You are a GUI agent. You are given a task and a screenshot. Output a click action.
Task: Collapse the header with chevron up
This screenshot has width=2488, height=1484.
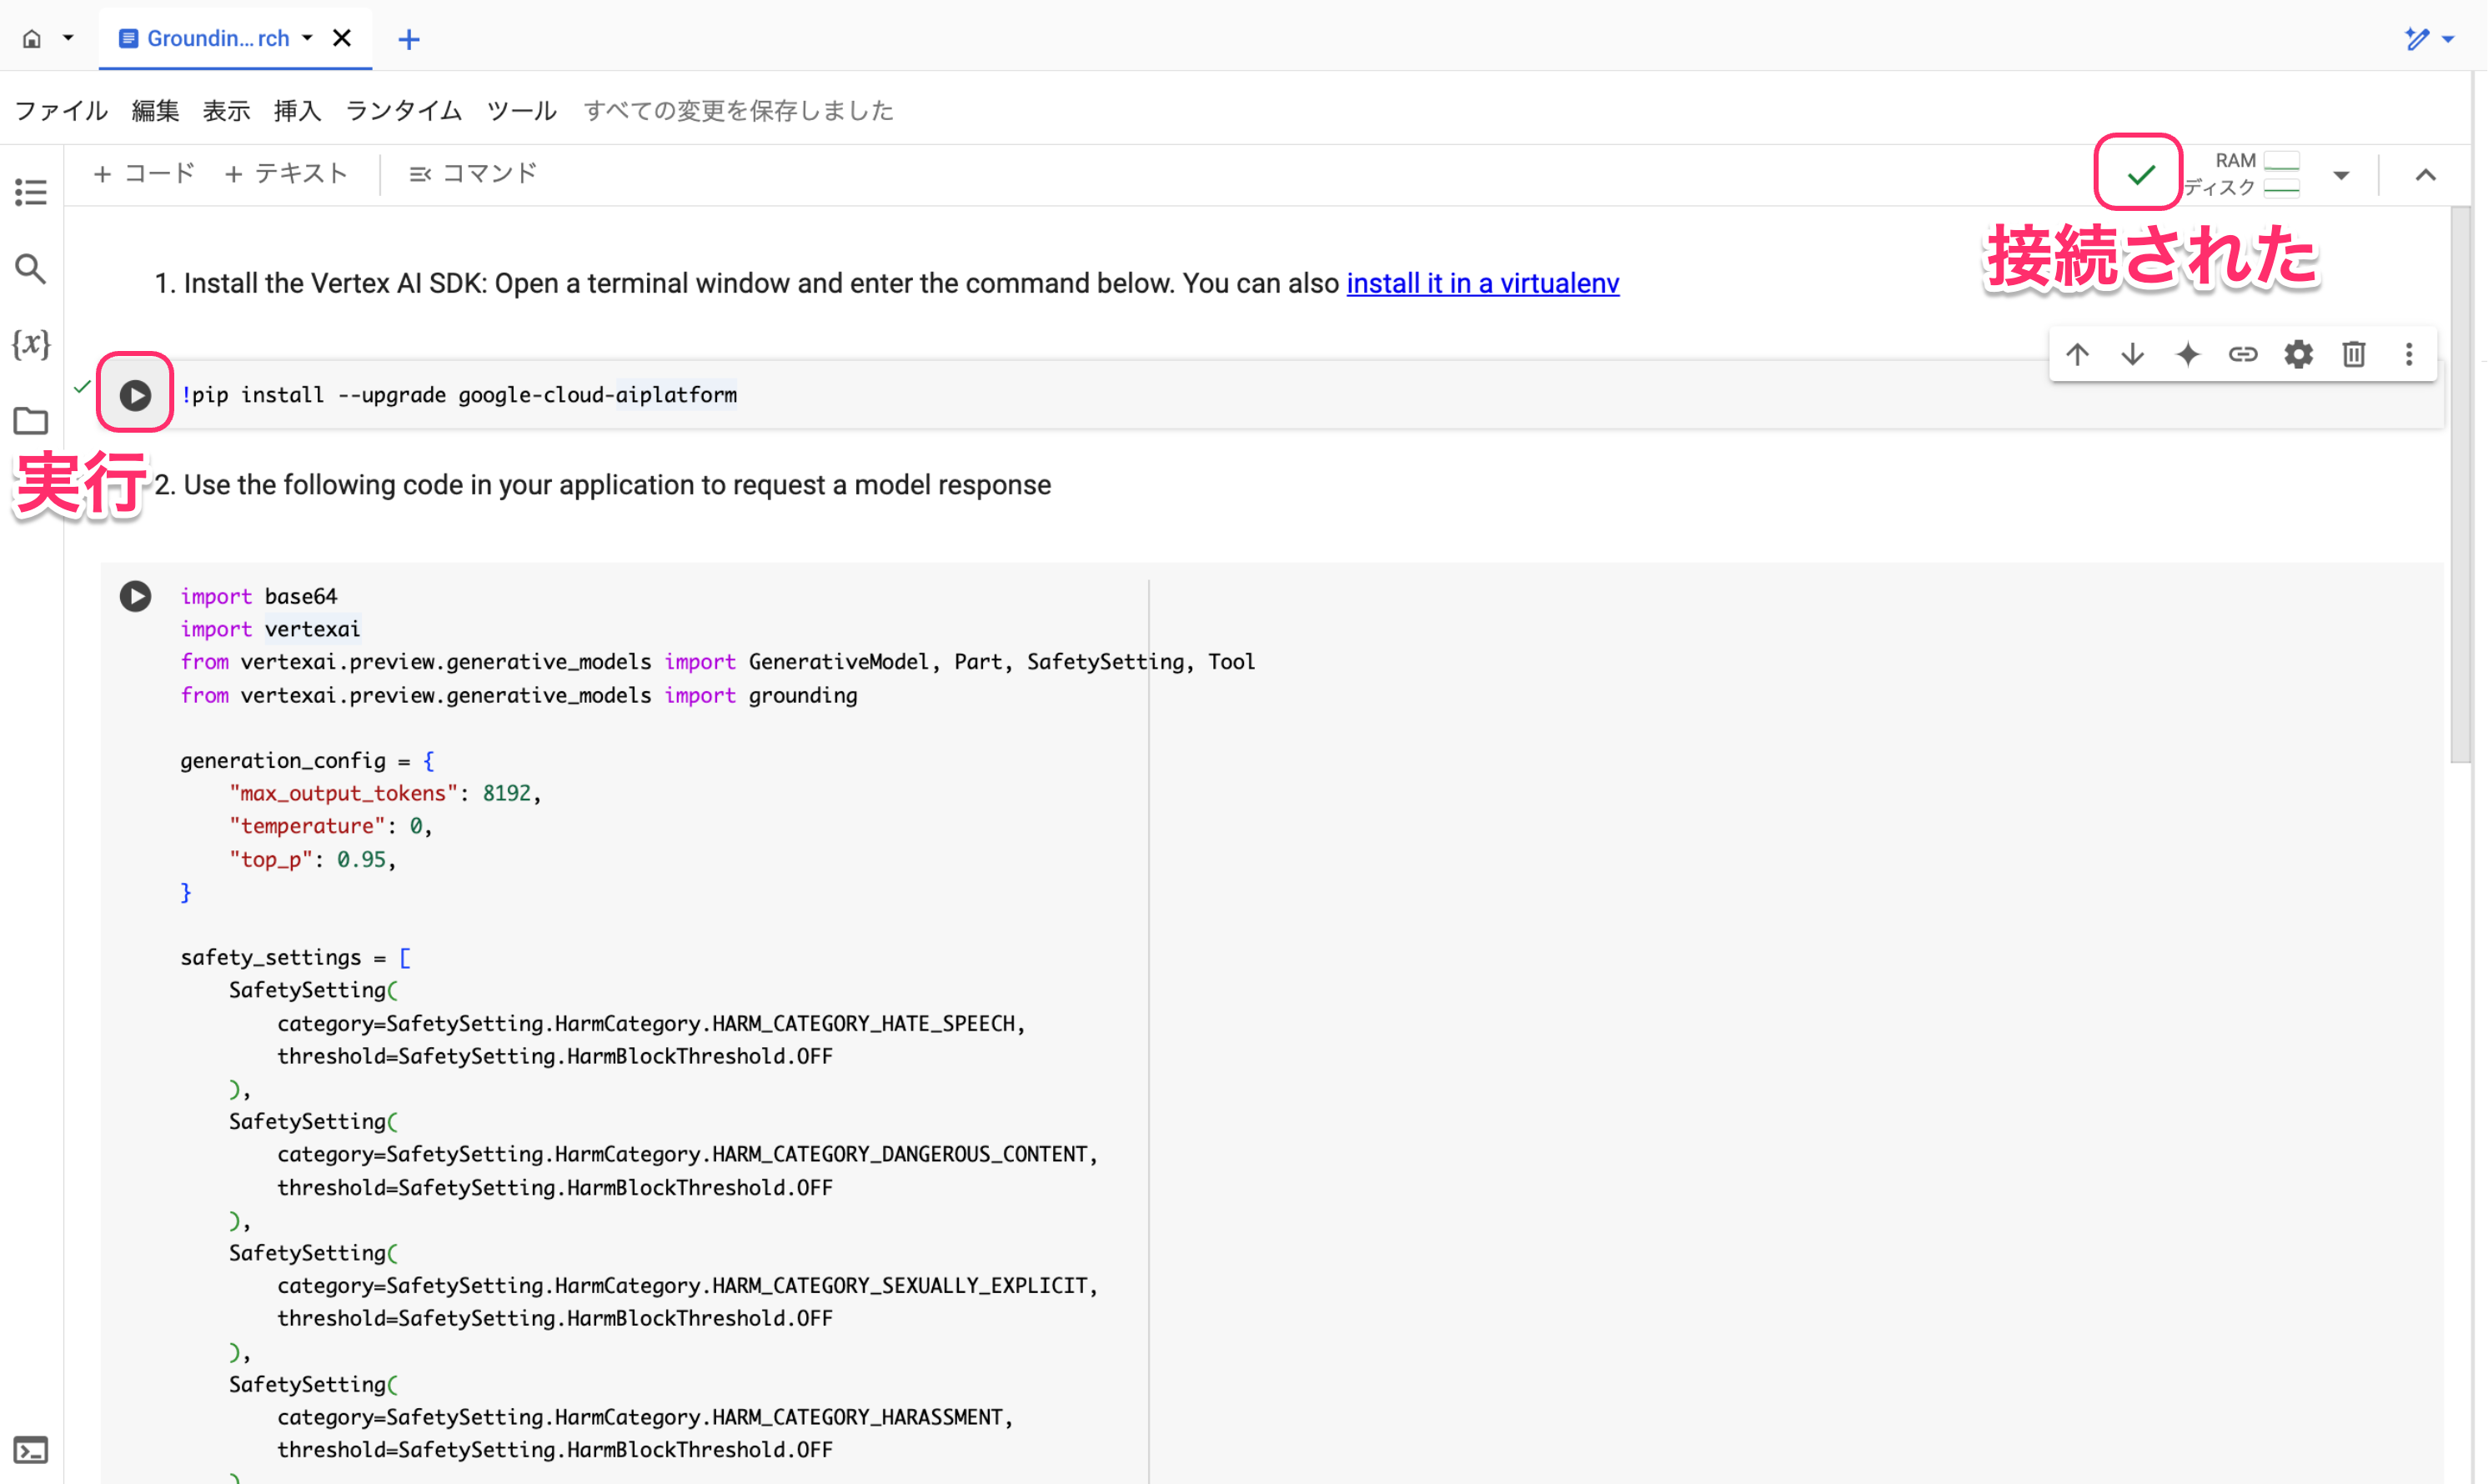click(x=2425, y=175)
